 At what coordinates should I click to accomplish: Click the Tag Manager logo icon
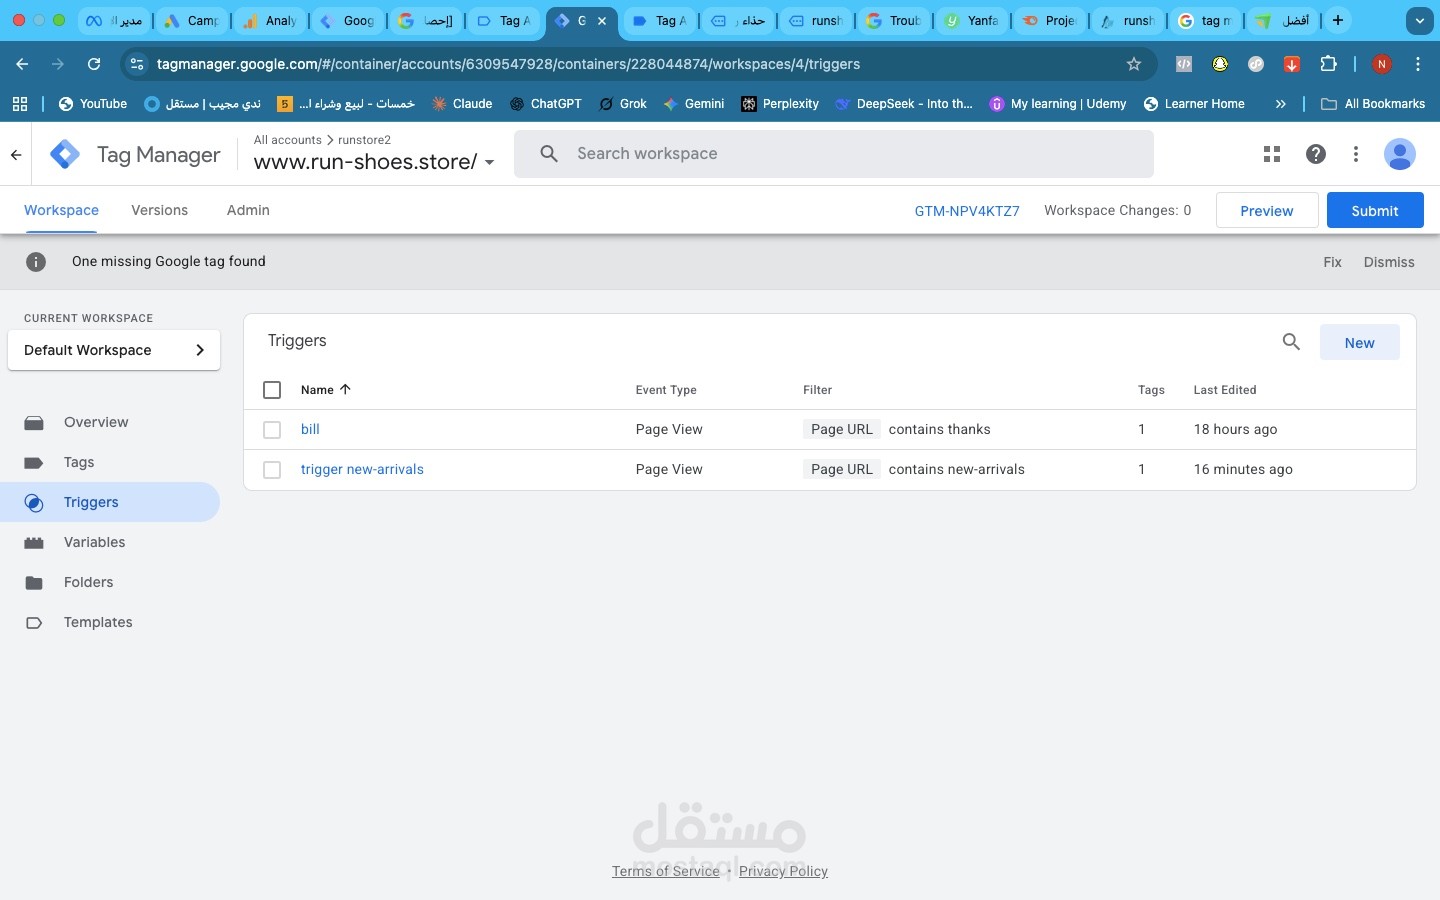65,154
